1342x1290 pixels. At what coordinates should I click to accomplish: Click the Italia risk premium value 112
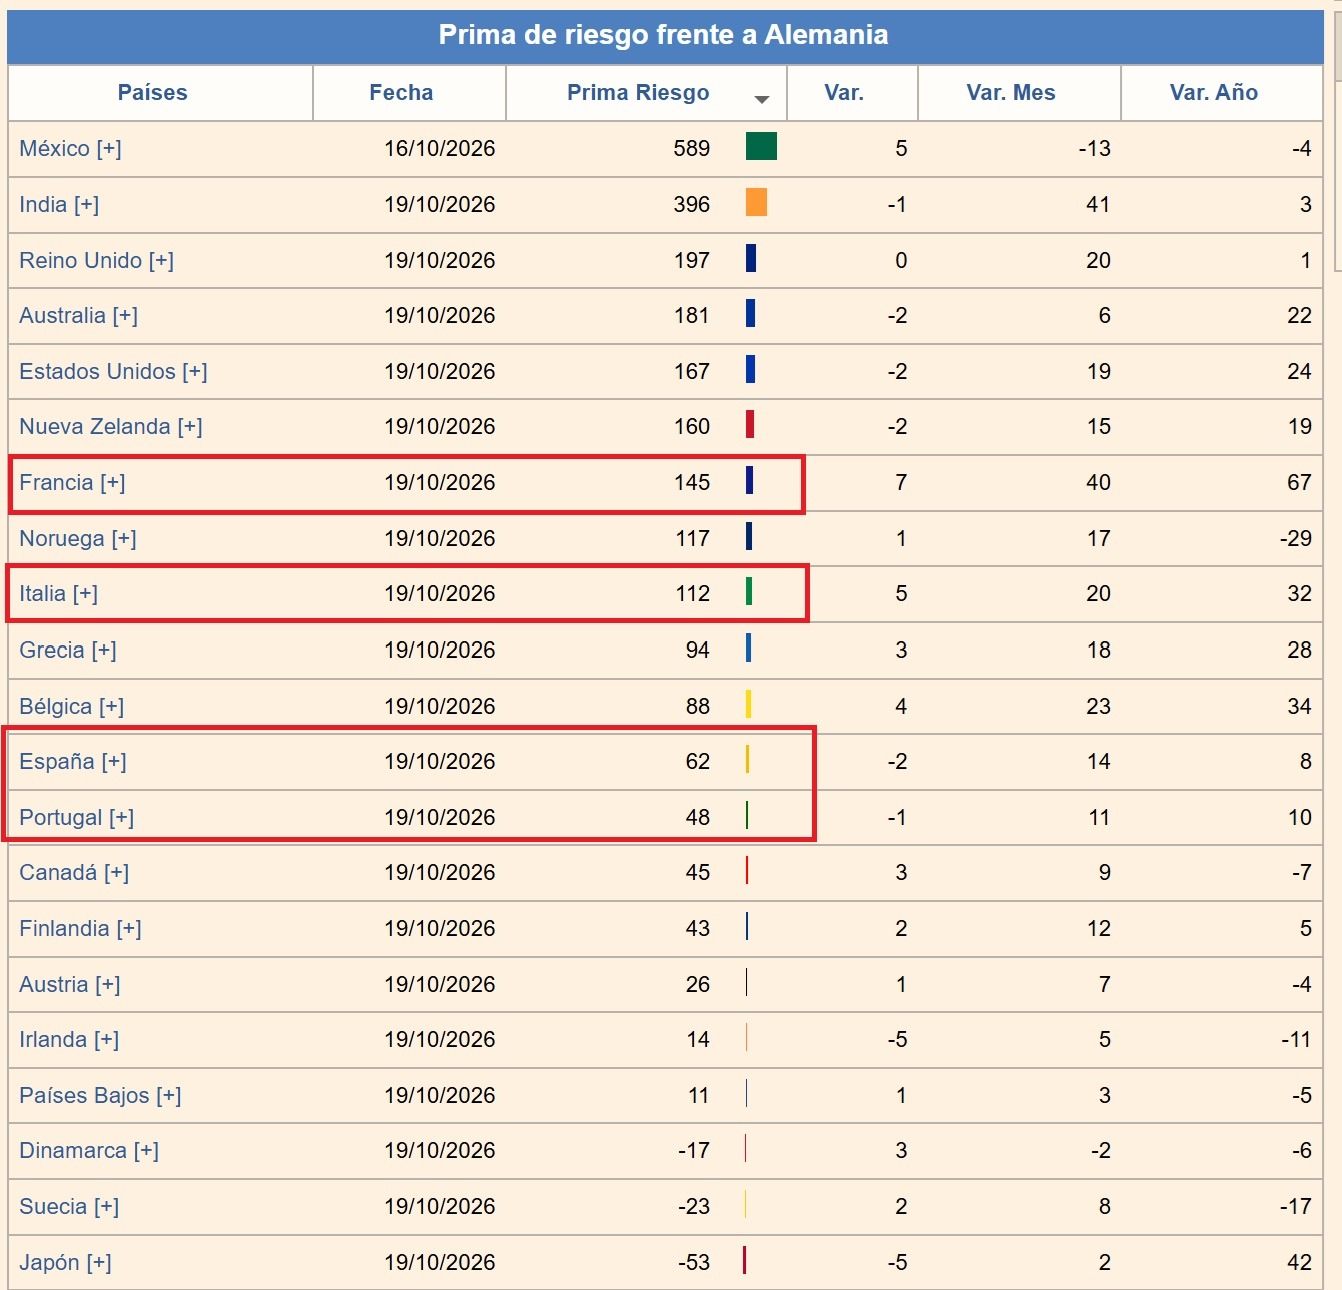tap(692, 594)
